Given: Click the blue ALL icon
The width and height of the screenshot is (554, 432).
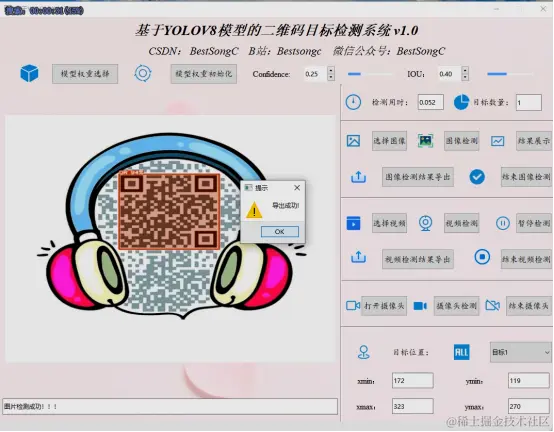Looking at the screenshot, I should tap(461, 352).
